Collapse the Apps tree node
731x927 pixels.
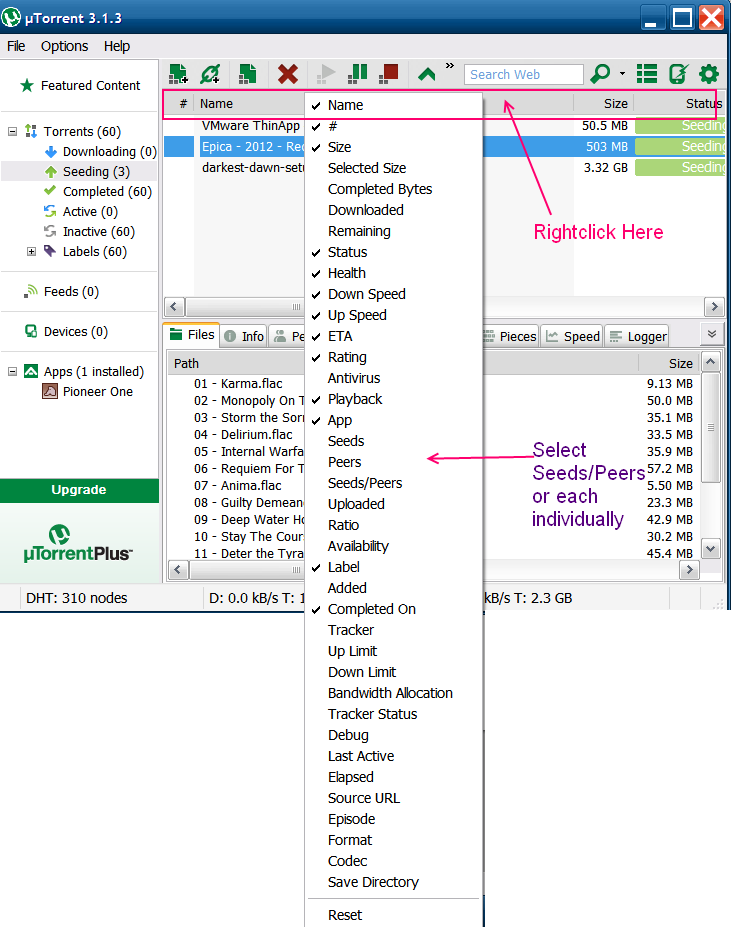coord(12,371)
